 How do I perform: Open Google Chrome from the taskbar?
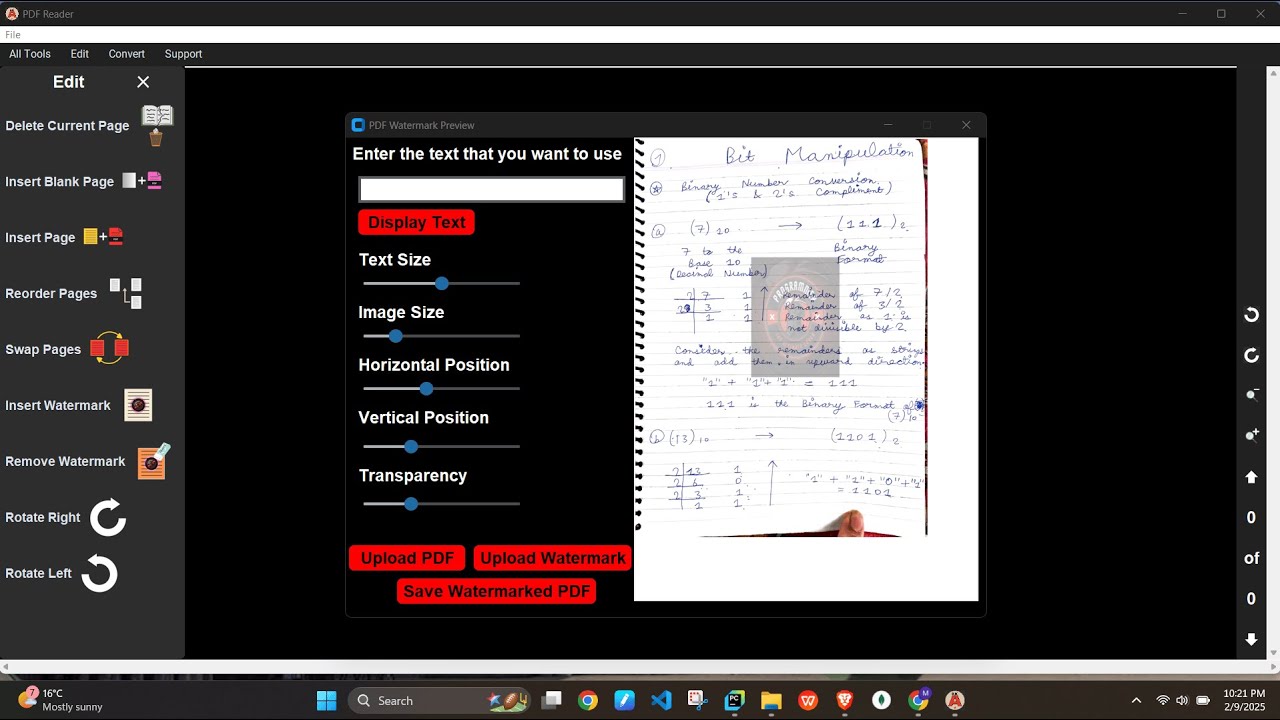pyautogui.click(x=588, y=701)
